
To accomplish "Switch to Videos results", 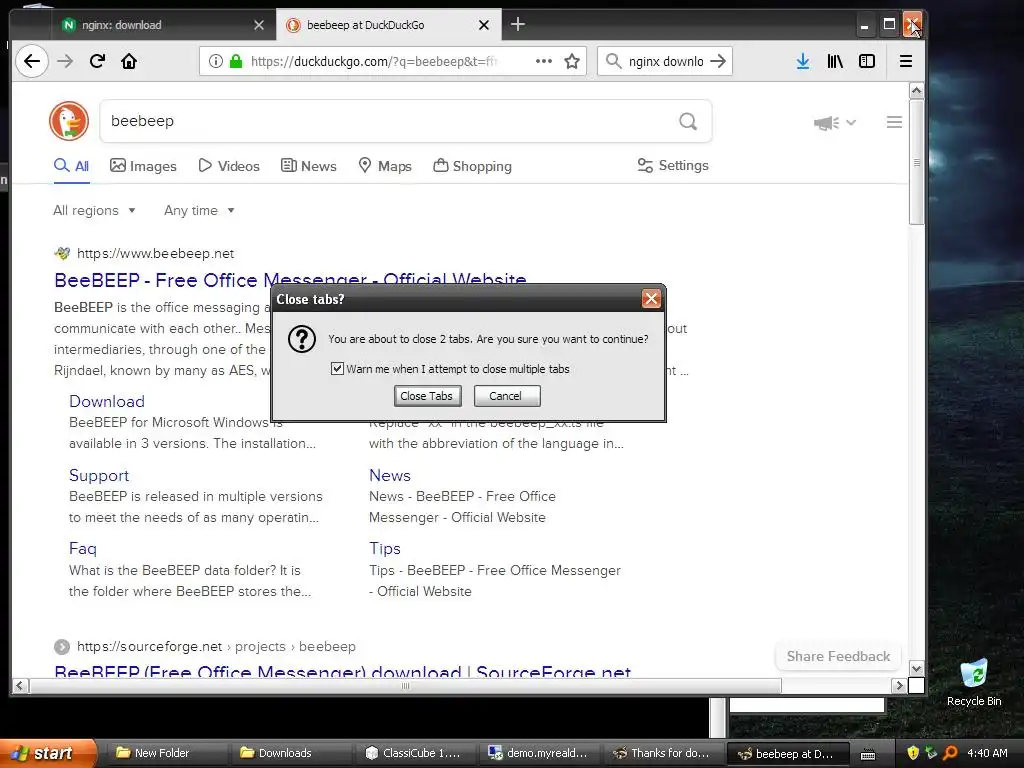I will pyautogui.click(x=229, y=166).
